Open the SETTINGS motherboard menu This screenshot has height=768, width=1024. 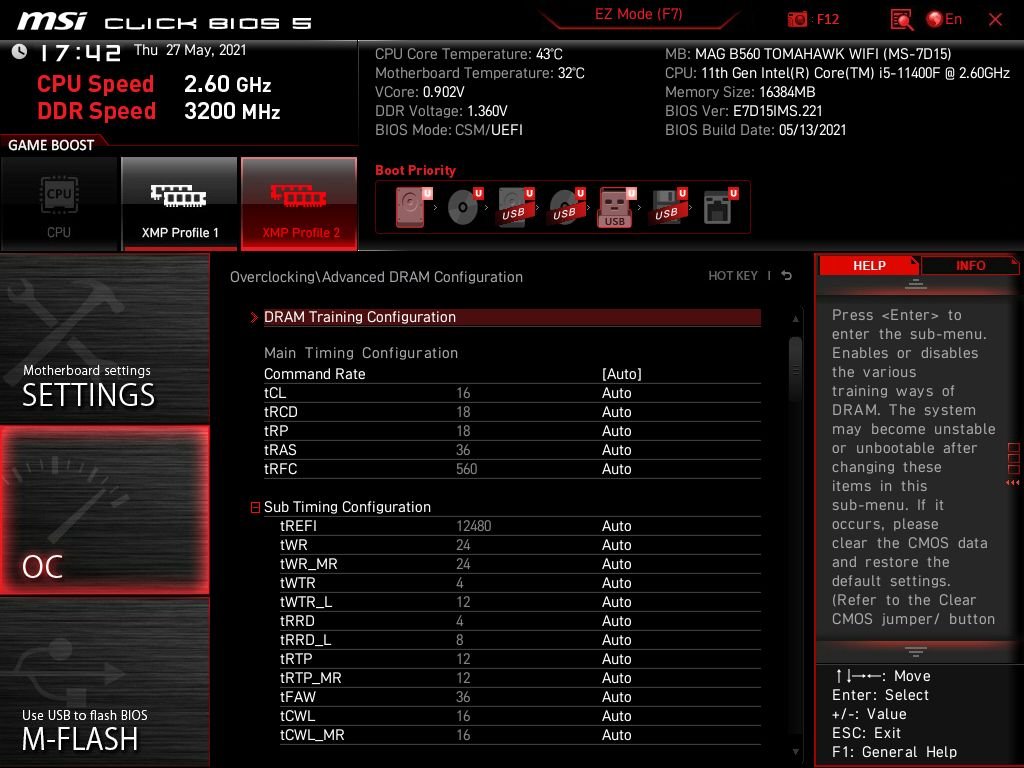104,338
